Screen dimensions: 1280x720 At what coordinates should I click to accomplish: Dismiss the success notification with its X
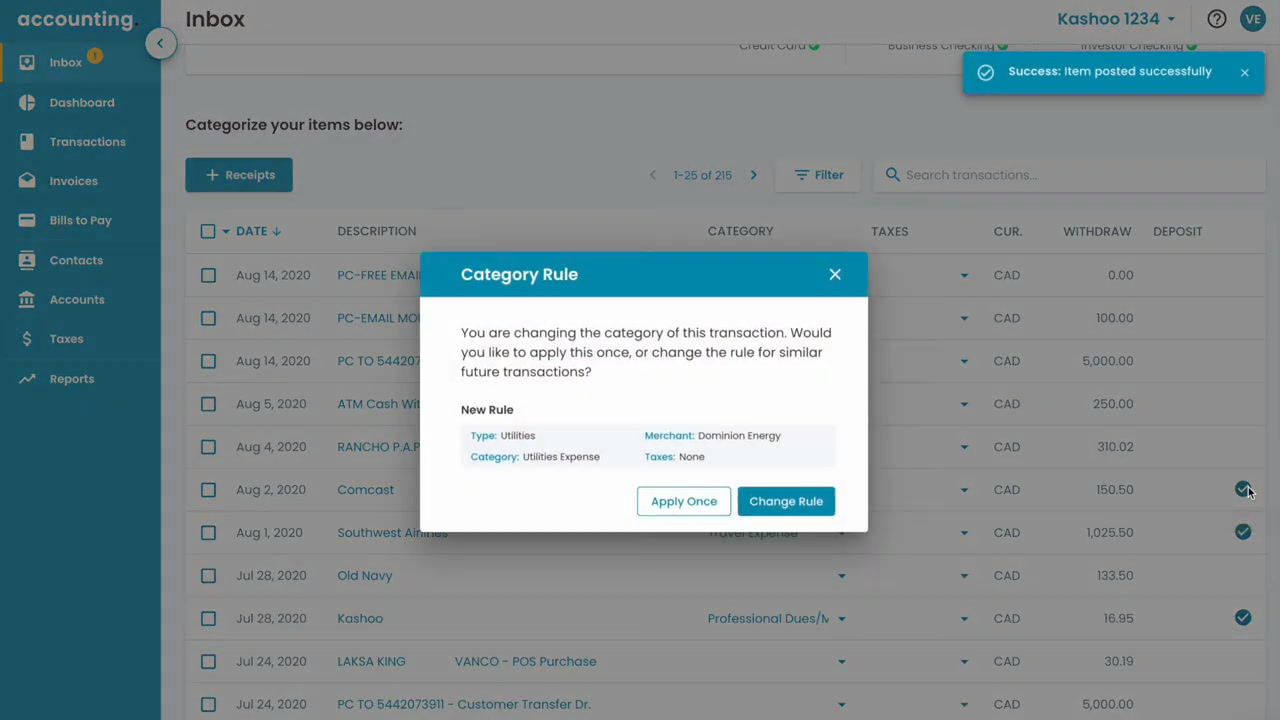pyautogui.click(x=1245, y=72)
